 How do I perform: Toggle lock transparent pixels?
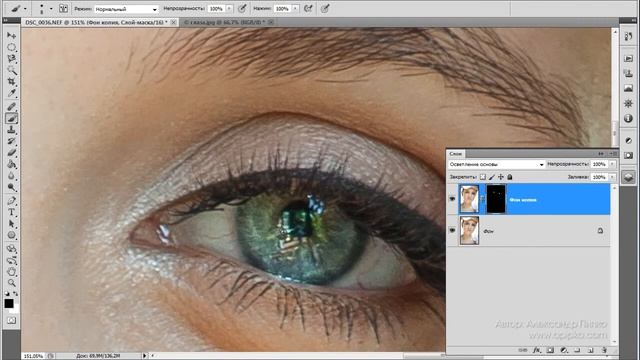483,177
